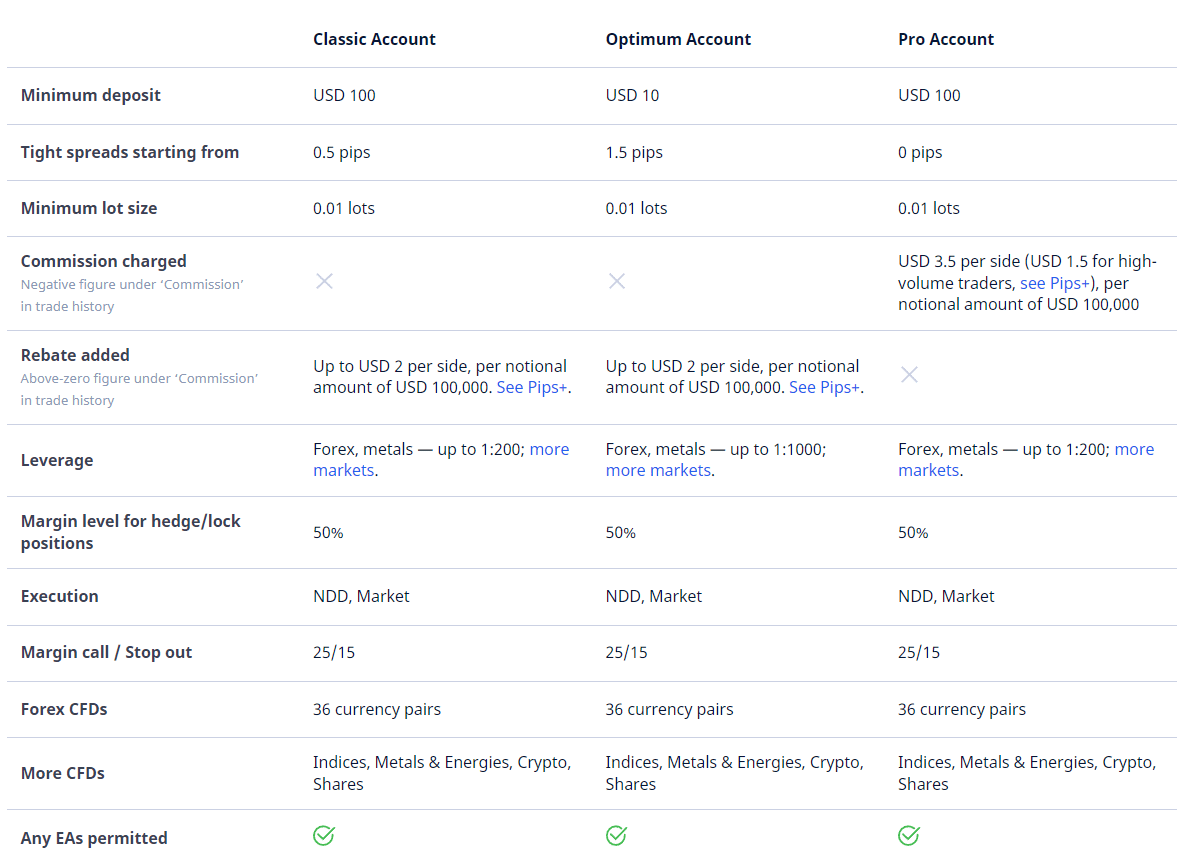Click the '0 pips' Pro Account spread value
Viewport: 1186px width, 867px height.
tap(920, 152)
